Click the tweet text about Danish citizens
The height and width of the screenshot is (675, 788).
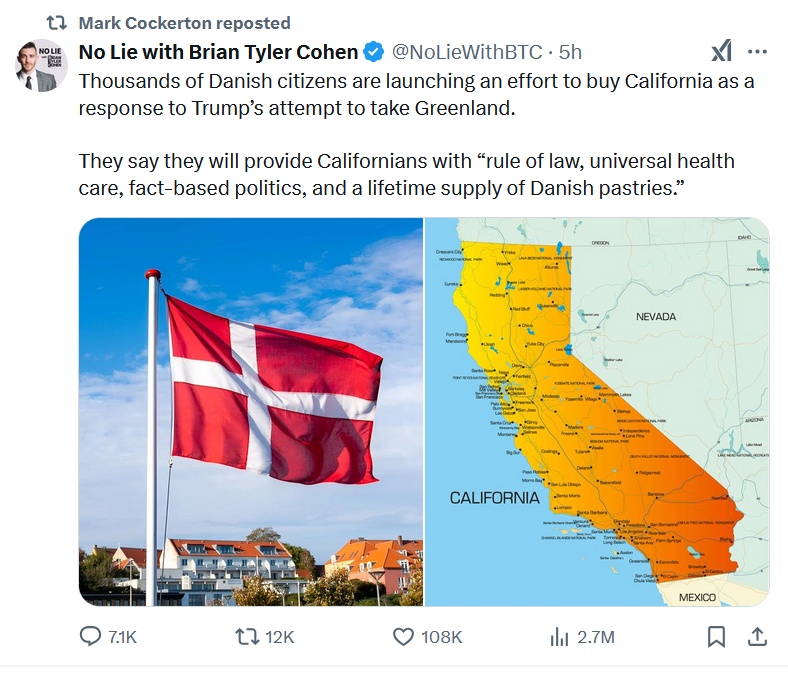[417, 134]
